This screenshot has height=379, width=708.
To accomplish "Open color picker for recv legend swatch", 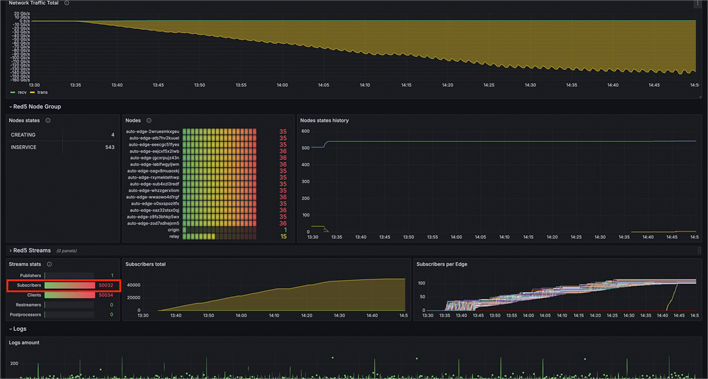I will (x=12, y=92).
